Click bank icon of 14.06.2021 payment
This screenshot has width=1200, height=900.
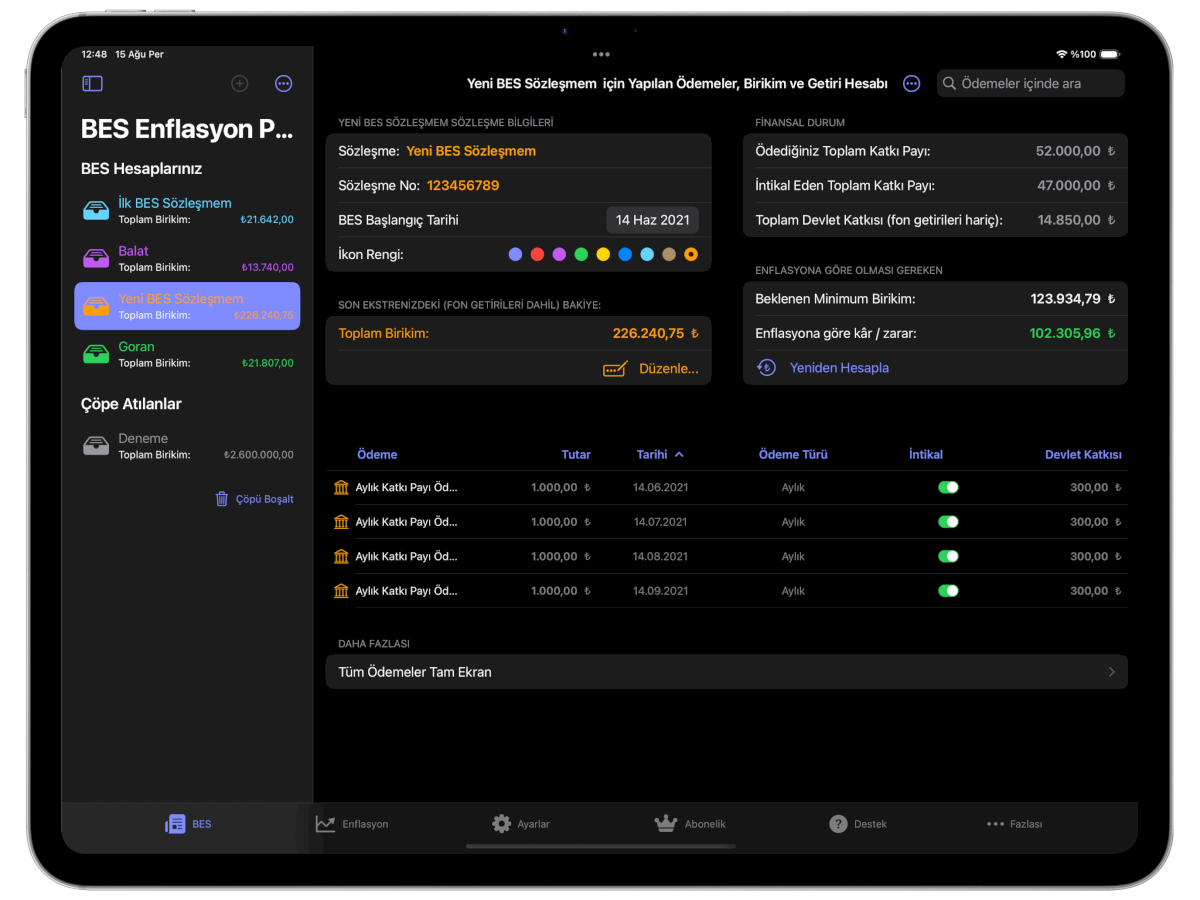342,488
